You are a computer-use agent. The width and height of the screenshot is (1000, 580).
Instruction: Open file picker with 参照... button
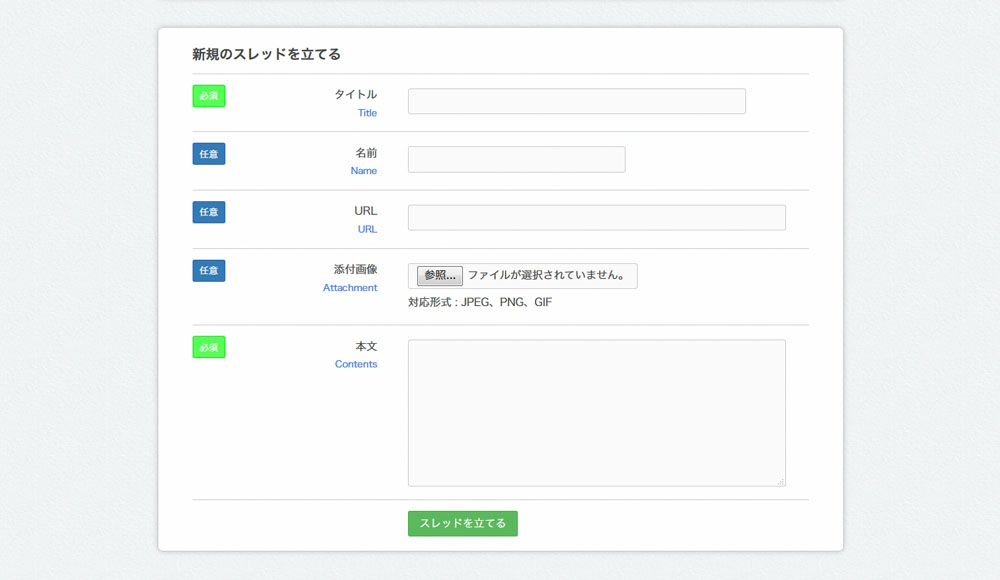439,276
